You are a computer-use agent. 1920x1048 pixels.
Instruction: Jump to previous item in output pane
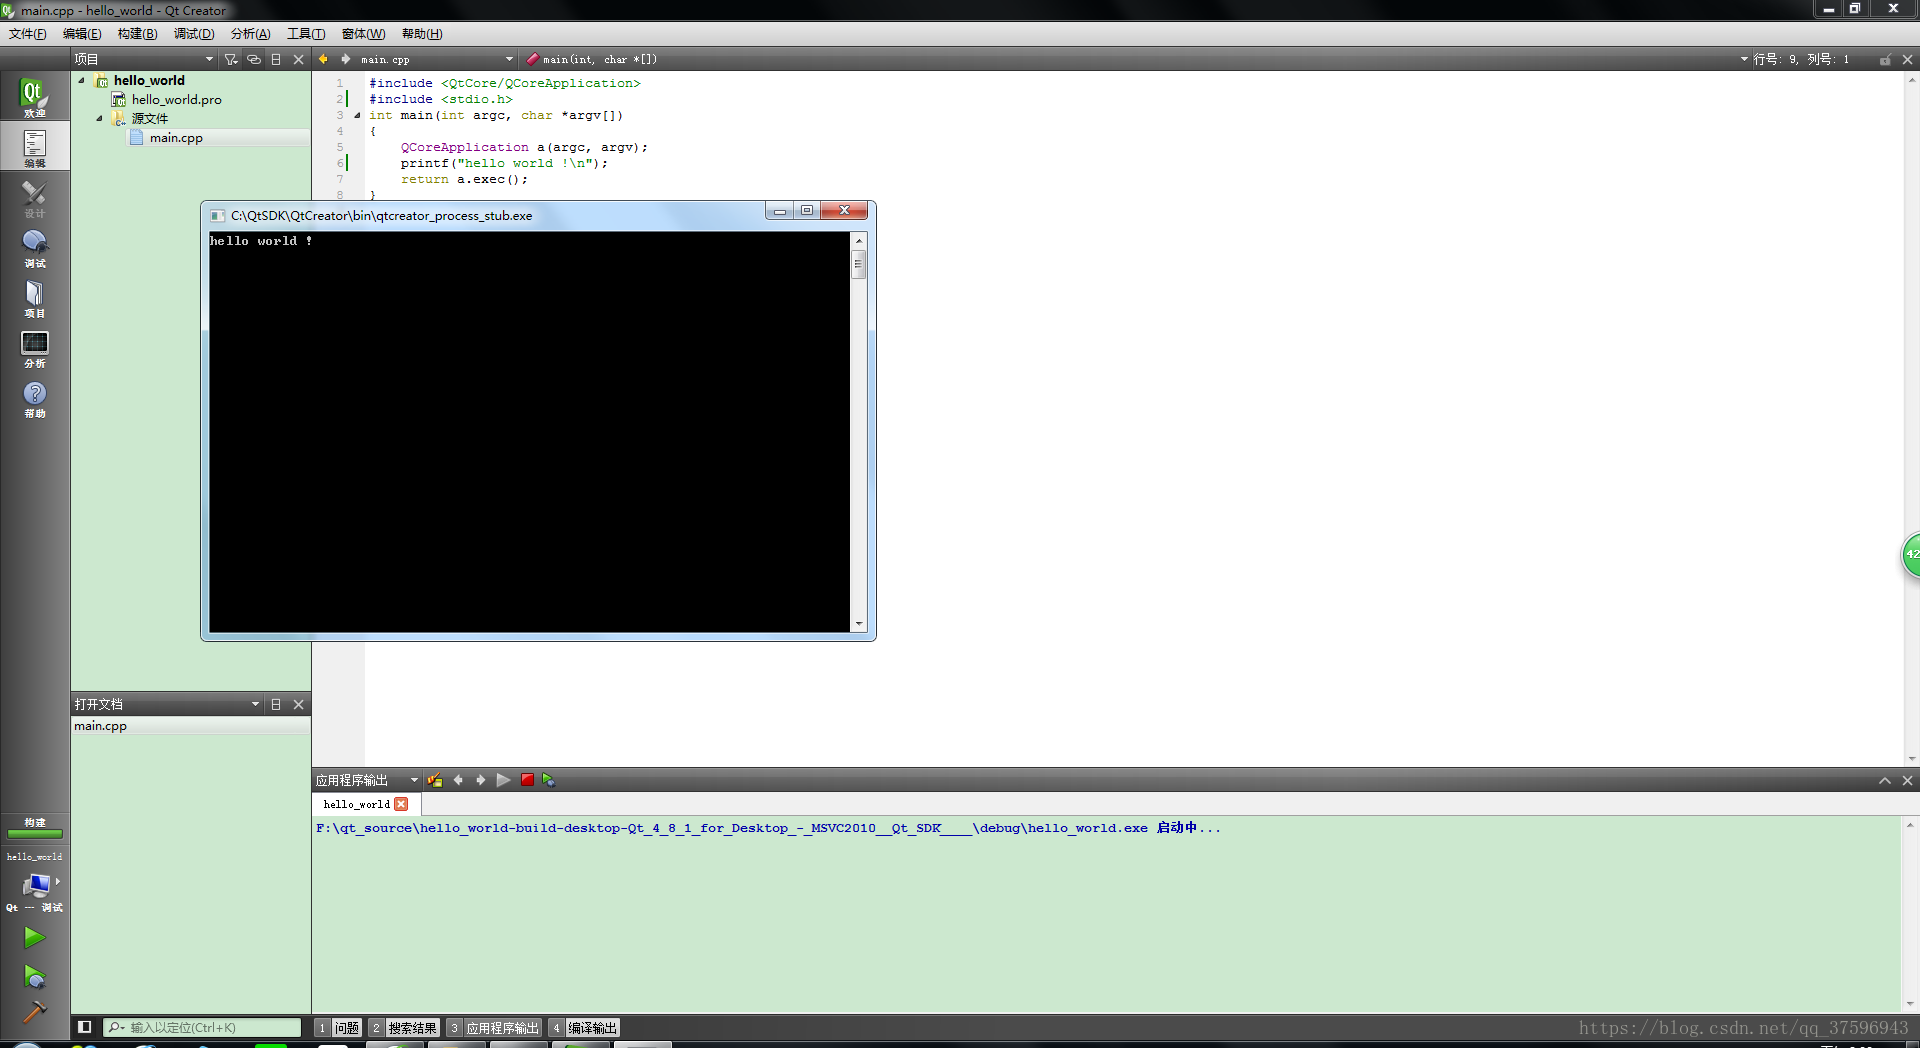click(x=458, y=780)
